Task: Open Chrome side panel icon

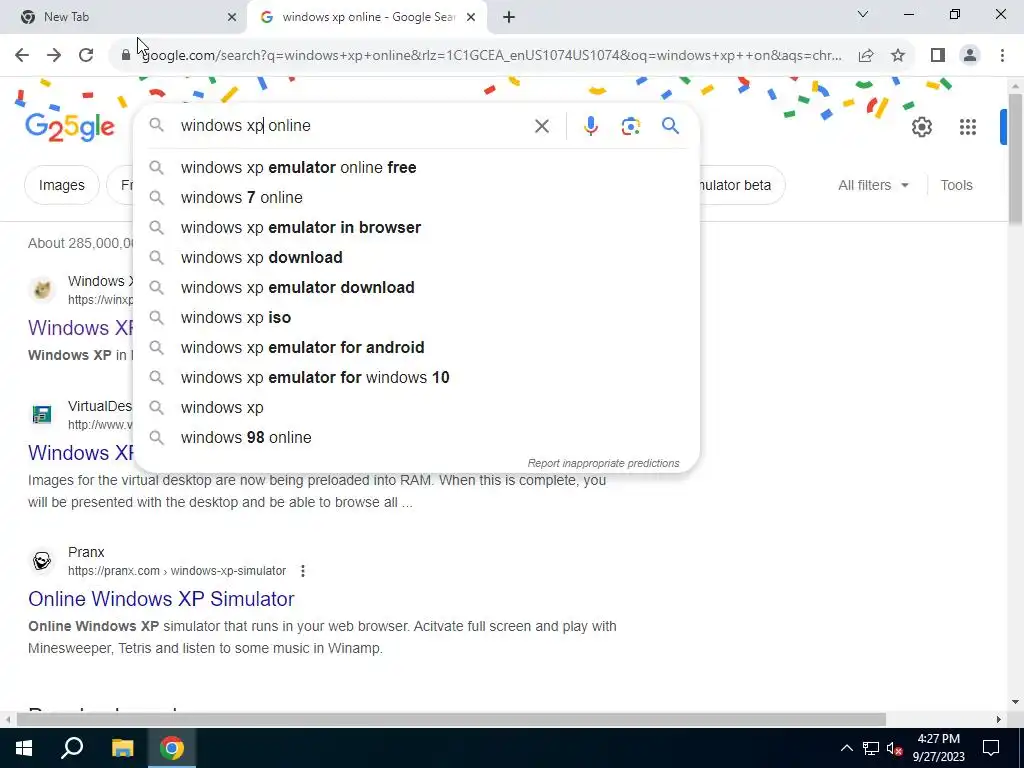Action: (938, 56)
